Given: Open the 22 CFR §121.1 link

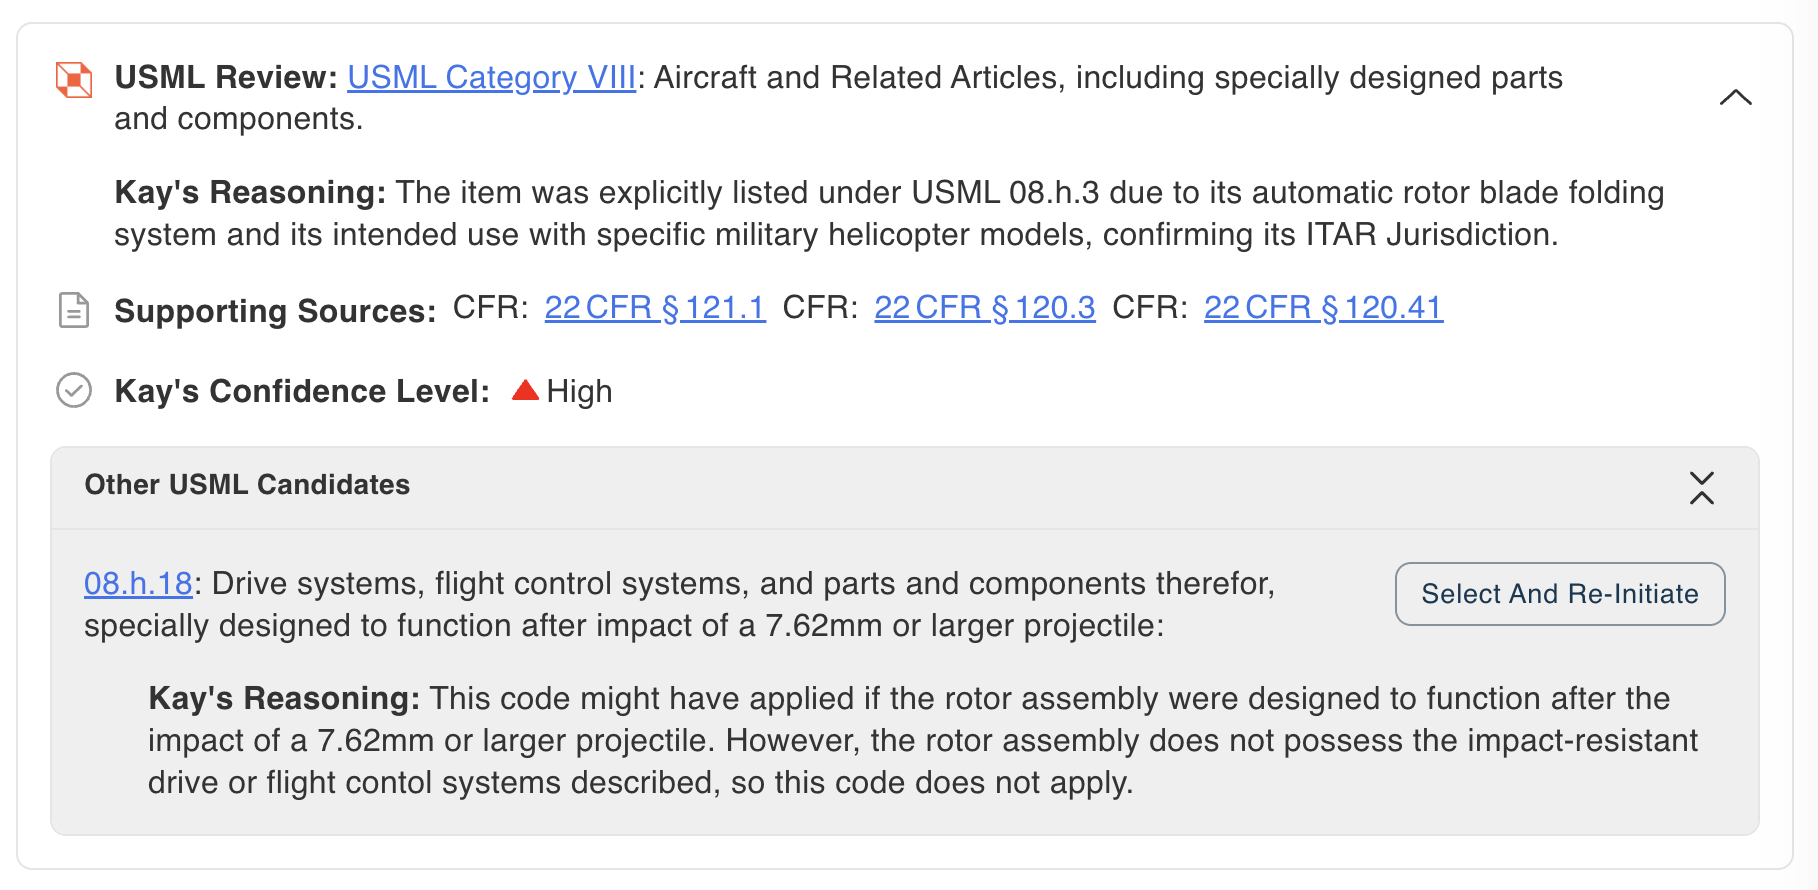Looking at the screenshot, I should coord(655,307).
